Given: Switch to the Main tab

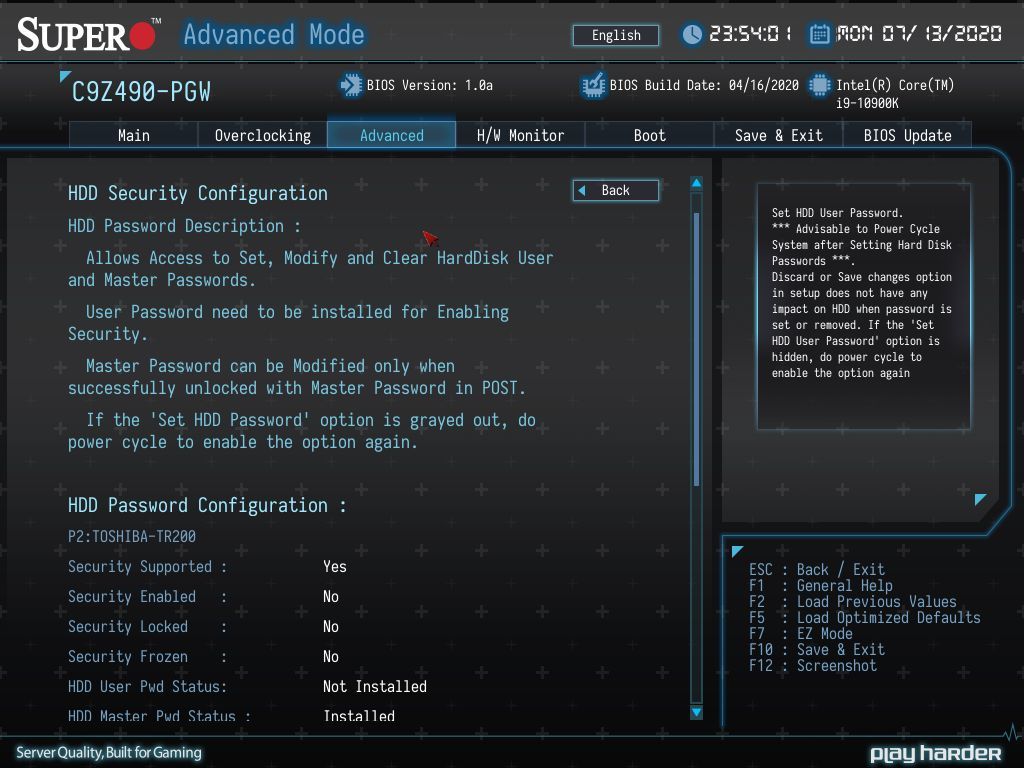Looking at the screenshot, I should (x=133, y=135).
